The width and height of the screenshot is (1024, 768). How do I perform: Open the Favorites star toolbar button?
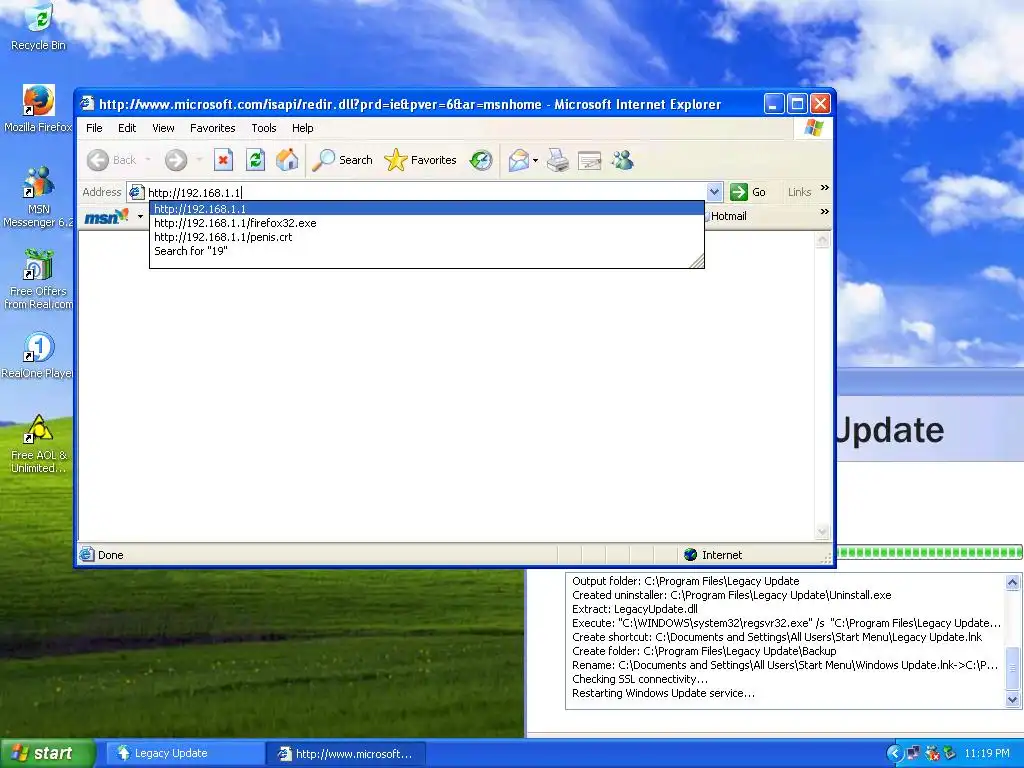pyautogui.click(x=421, y=160)
